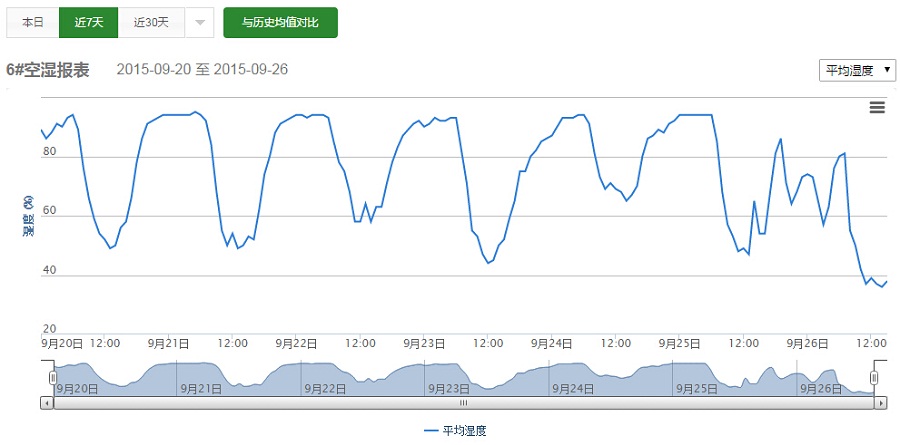Click the 2015-09-20 至 2015-09-26 date range text
Viewport: 900px width, 445px height.
202,70
